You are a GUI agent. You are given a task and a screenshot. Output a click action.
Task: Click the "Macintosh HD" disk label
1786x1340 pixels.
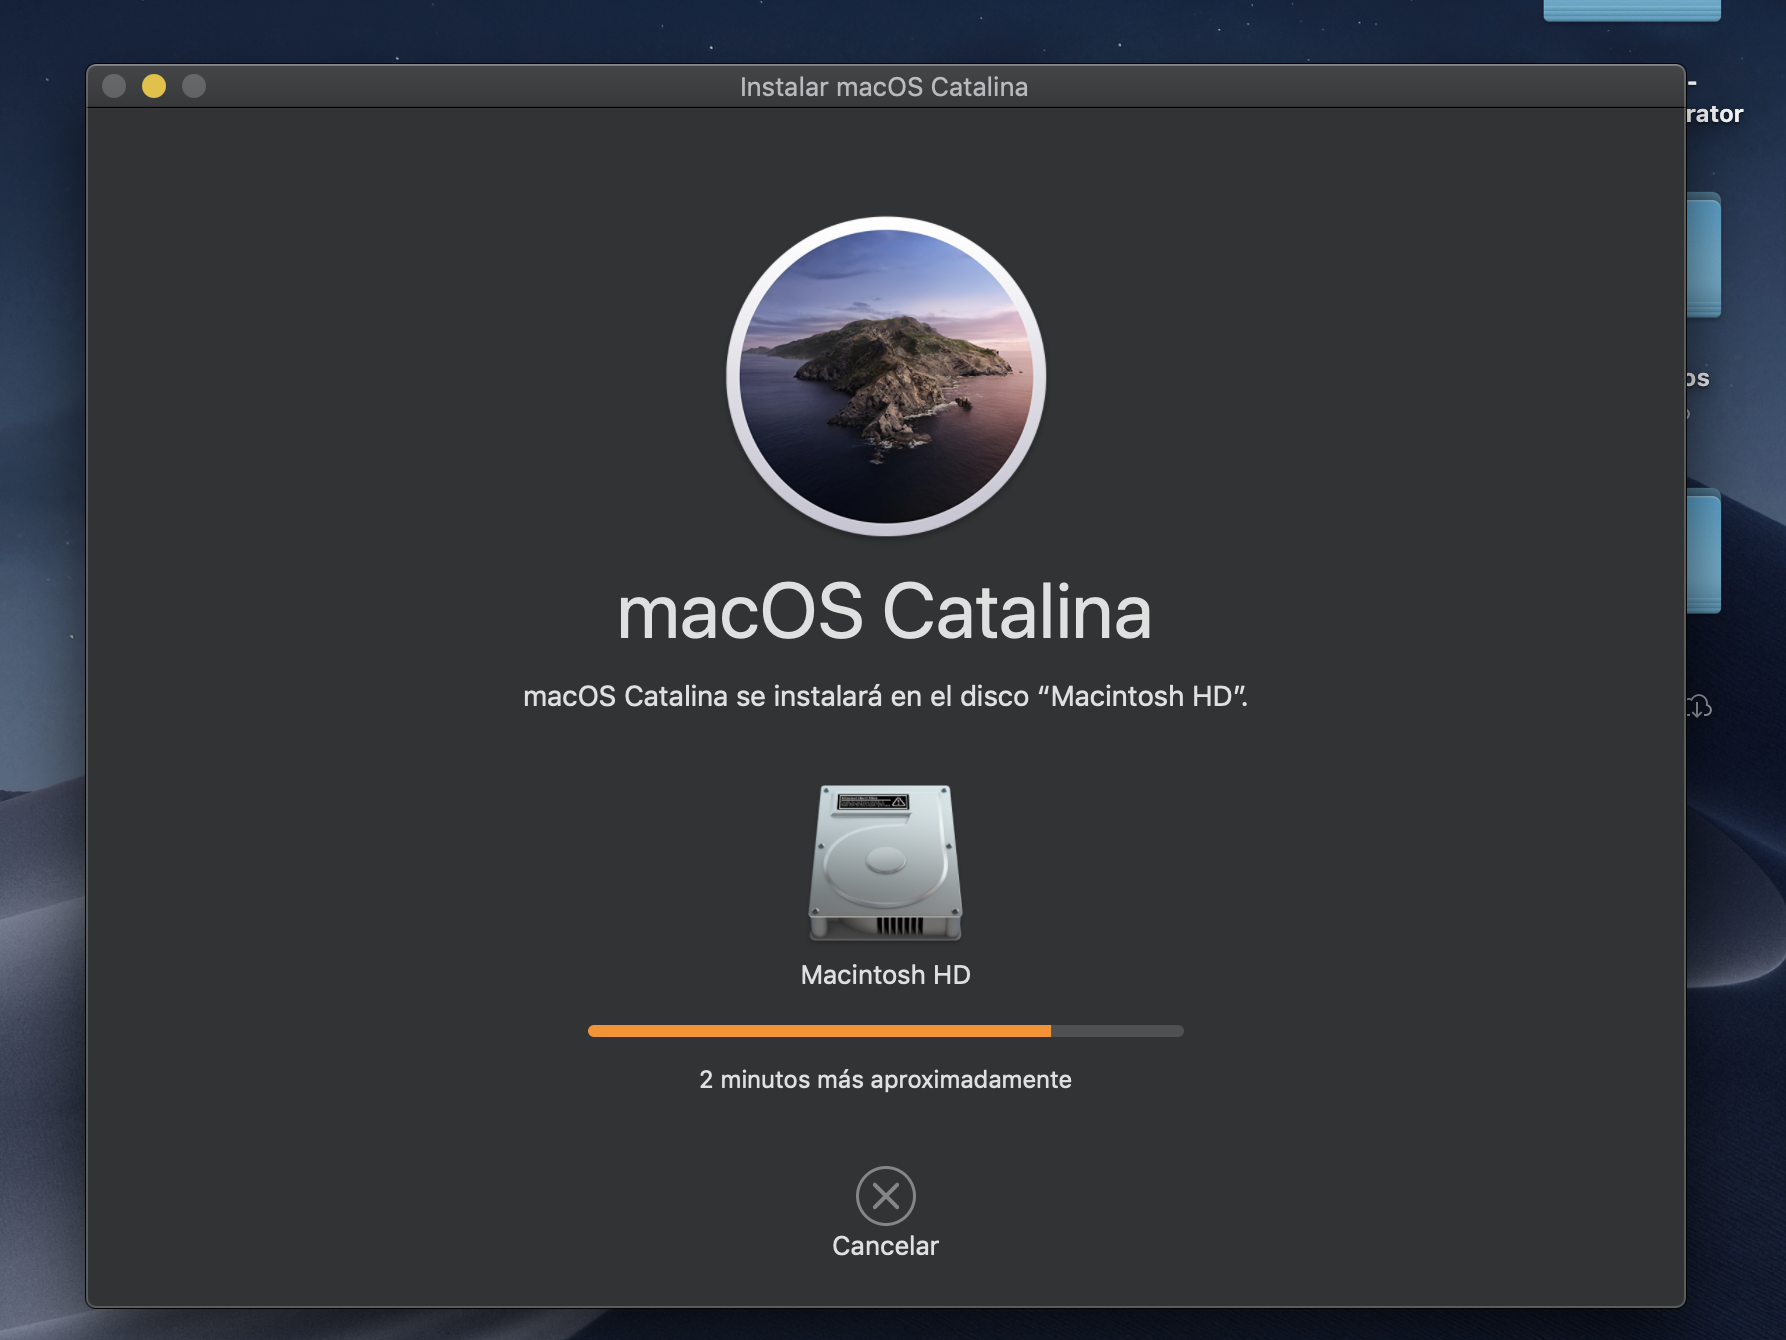point(885,975)
